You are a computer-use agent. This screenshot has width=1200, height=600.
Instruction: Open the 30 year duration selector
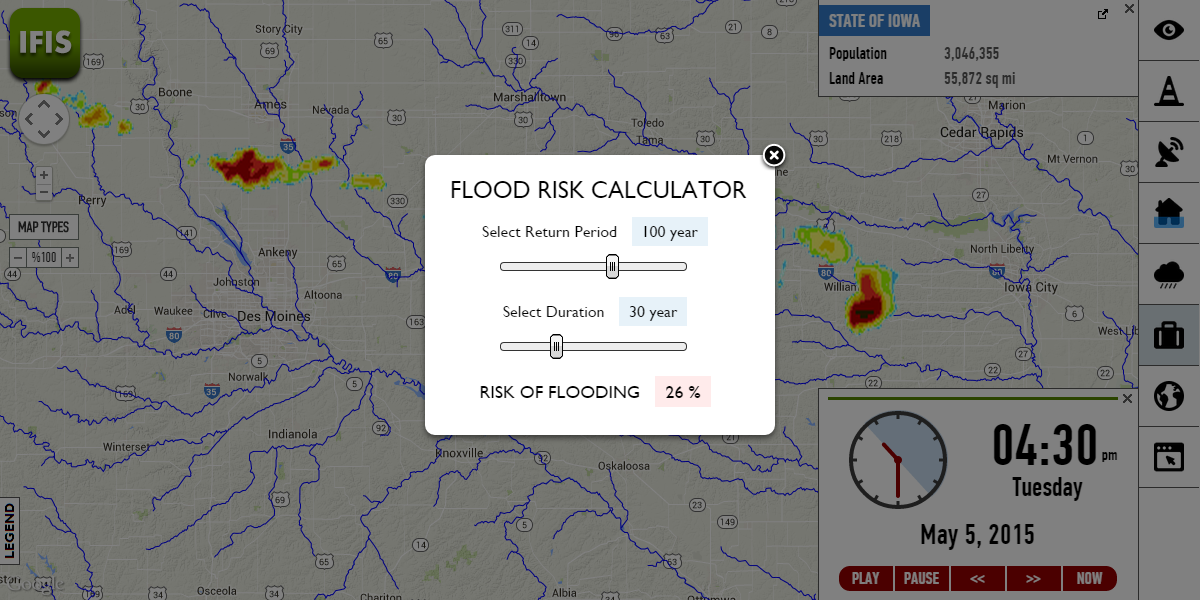tap(653, 311)
